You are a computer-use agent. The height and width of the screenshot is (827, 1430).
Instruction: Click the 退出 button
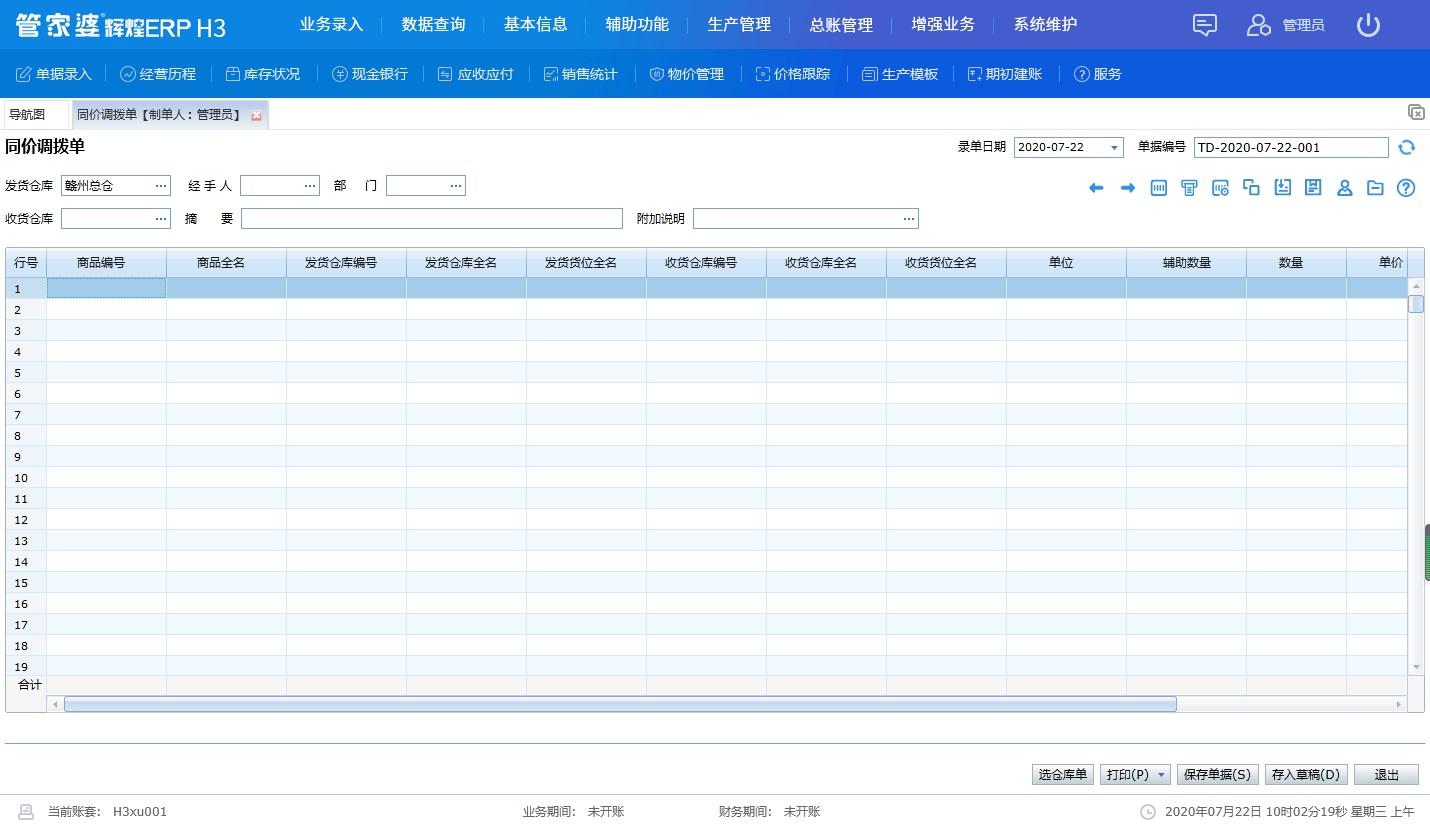click(x=1386, y=775)
